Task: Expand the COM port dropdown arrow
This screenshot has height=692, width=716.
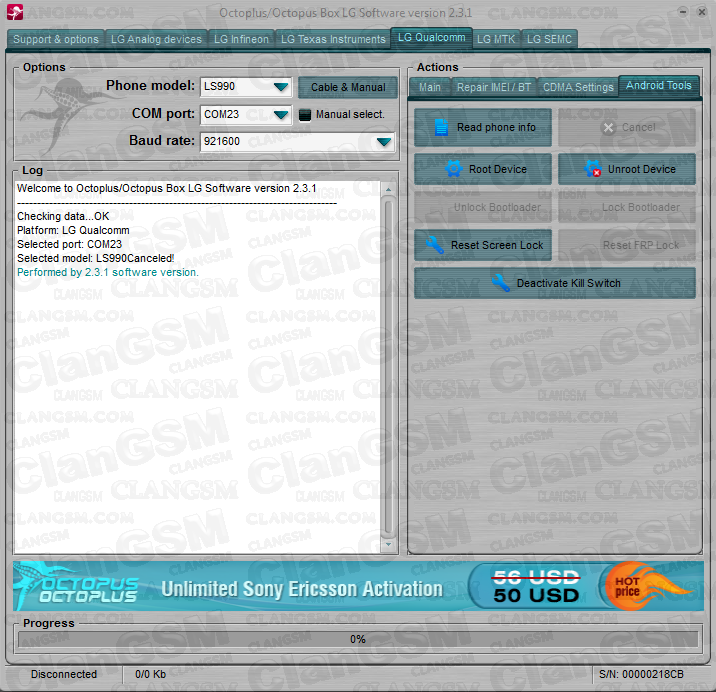Action: (280, 114)
